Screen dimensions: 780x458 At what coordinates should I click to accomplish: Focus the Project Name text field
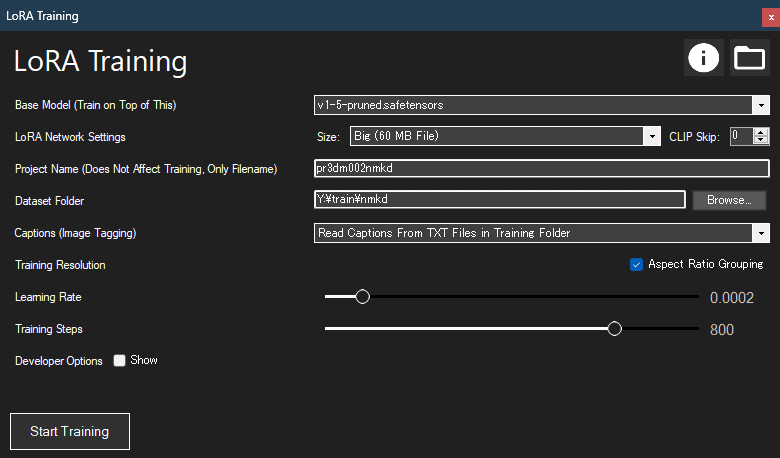[x=541, y=168]
